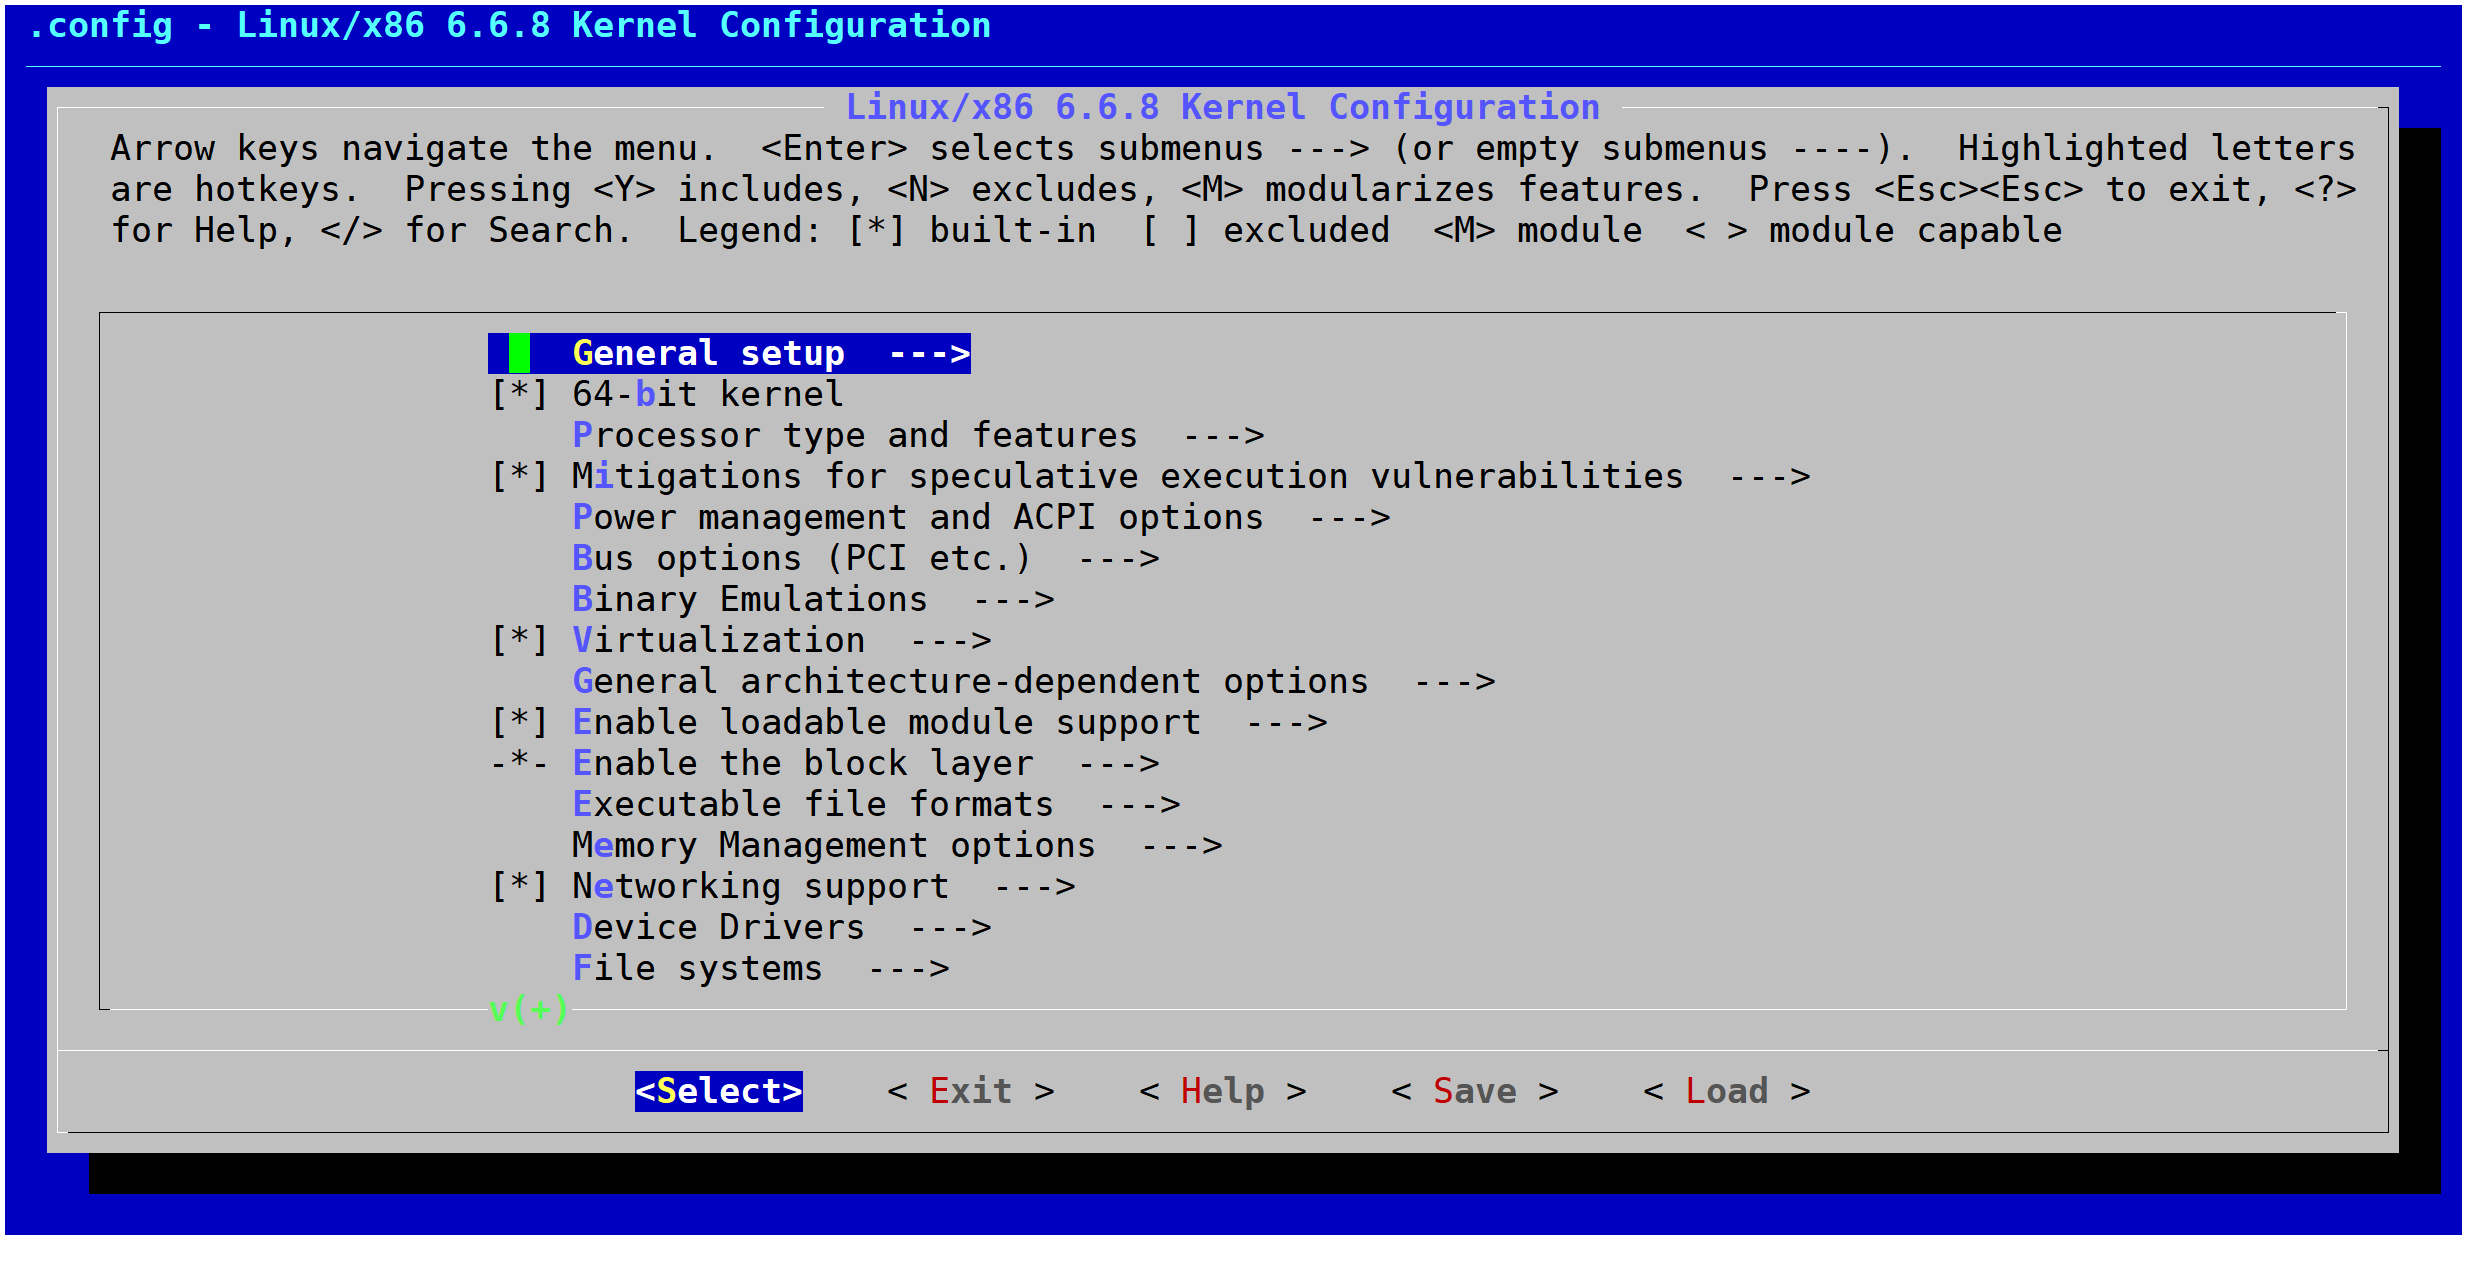
Task: Click the Legend text in the instructions
Action: pos(750,230)
